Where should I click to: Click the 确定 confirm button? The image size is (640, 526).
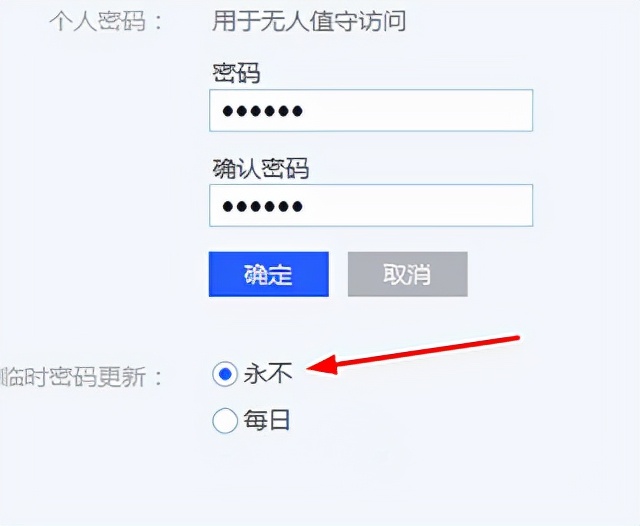(269, 274)
